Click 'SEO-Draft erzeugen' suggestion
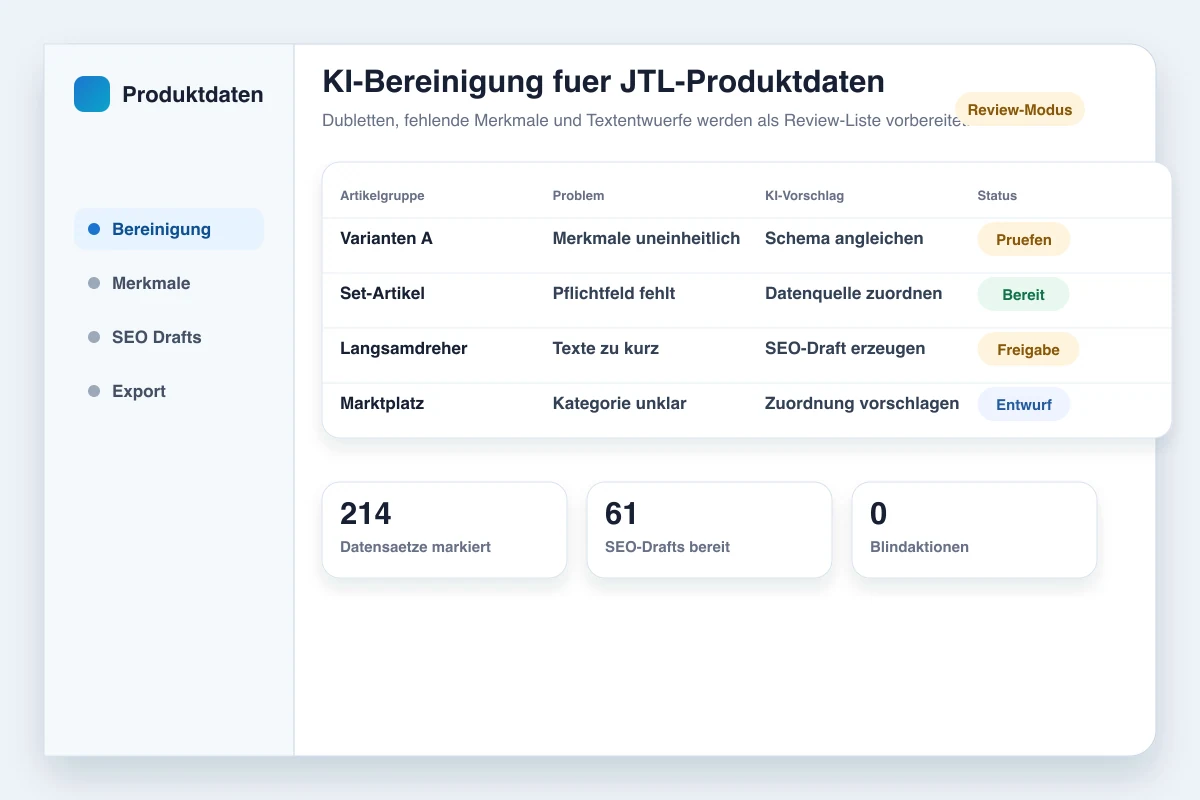 coord(845,348)
